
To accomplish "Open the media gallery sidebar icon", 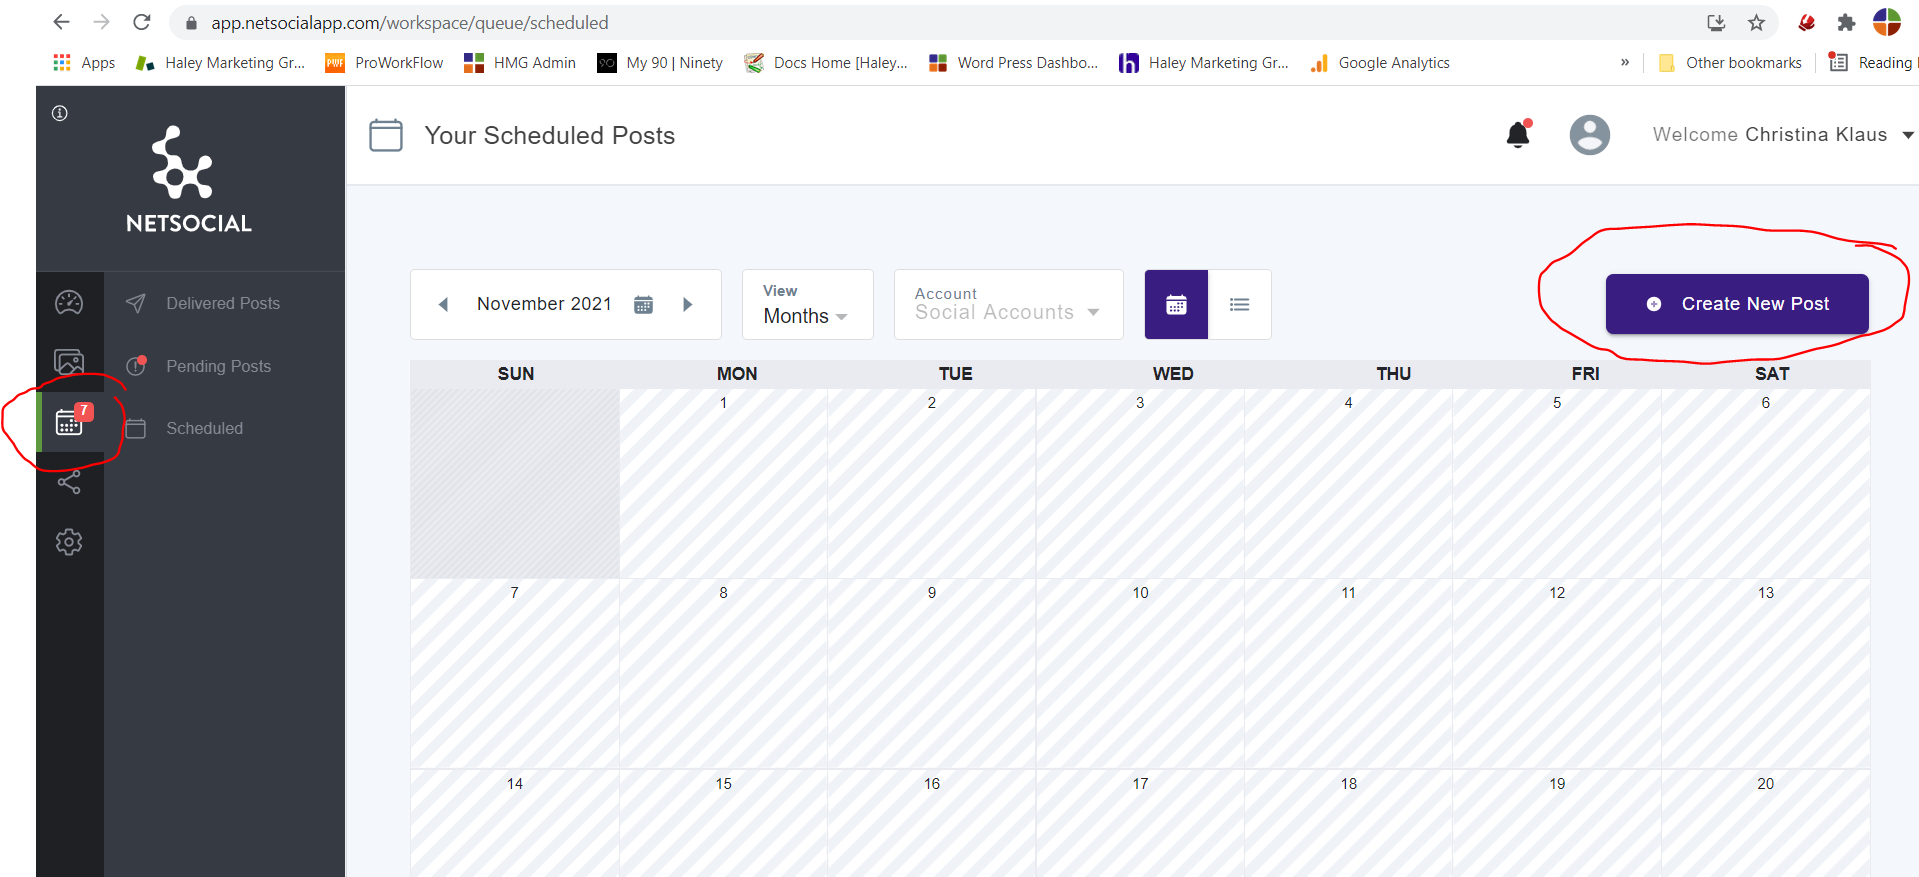I will point(69,361).
